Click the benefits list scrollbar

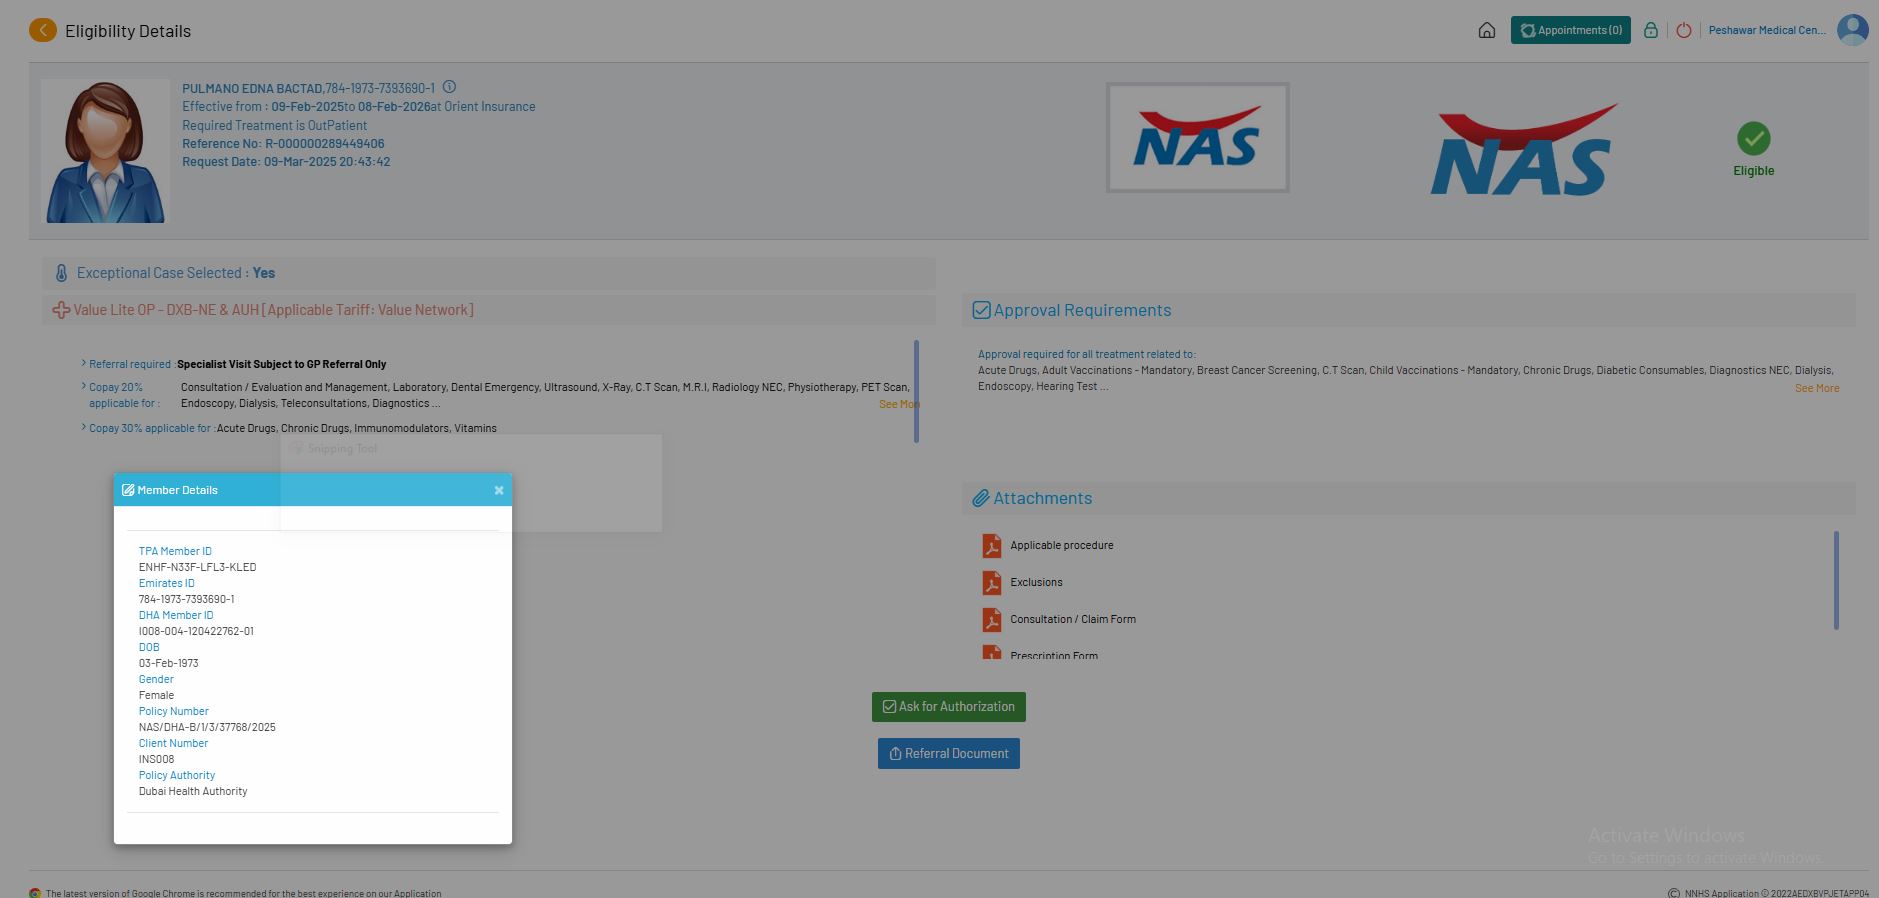916,391
